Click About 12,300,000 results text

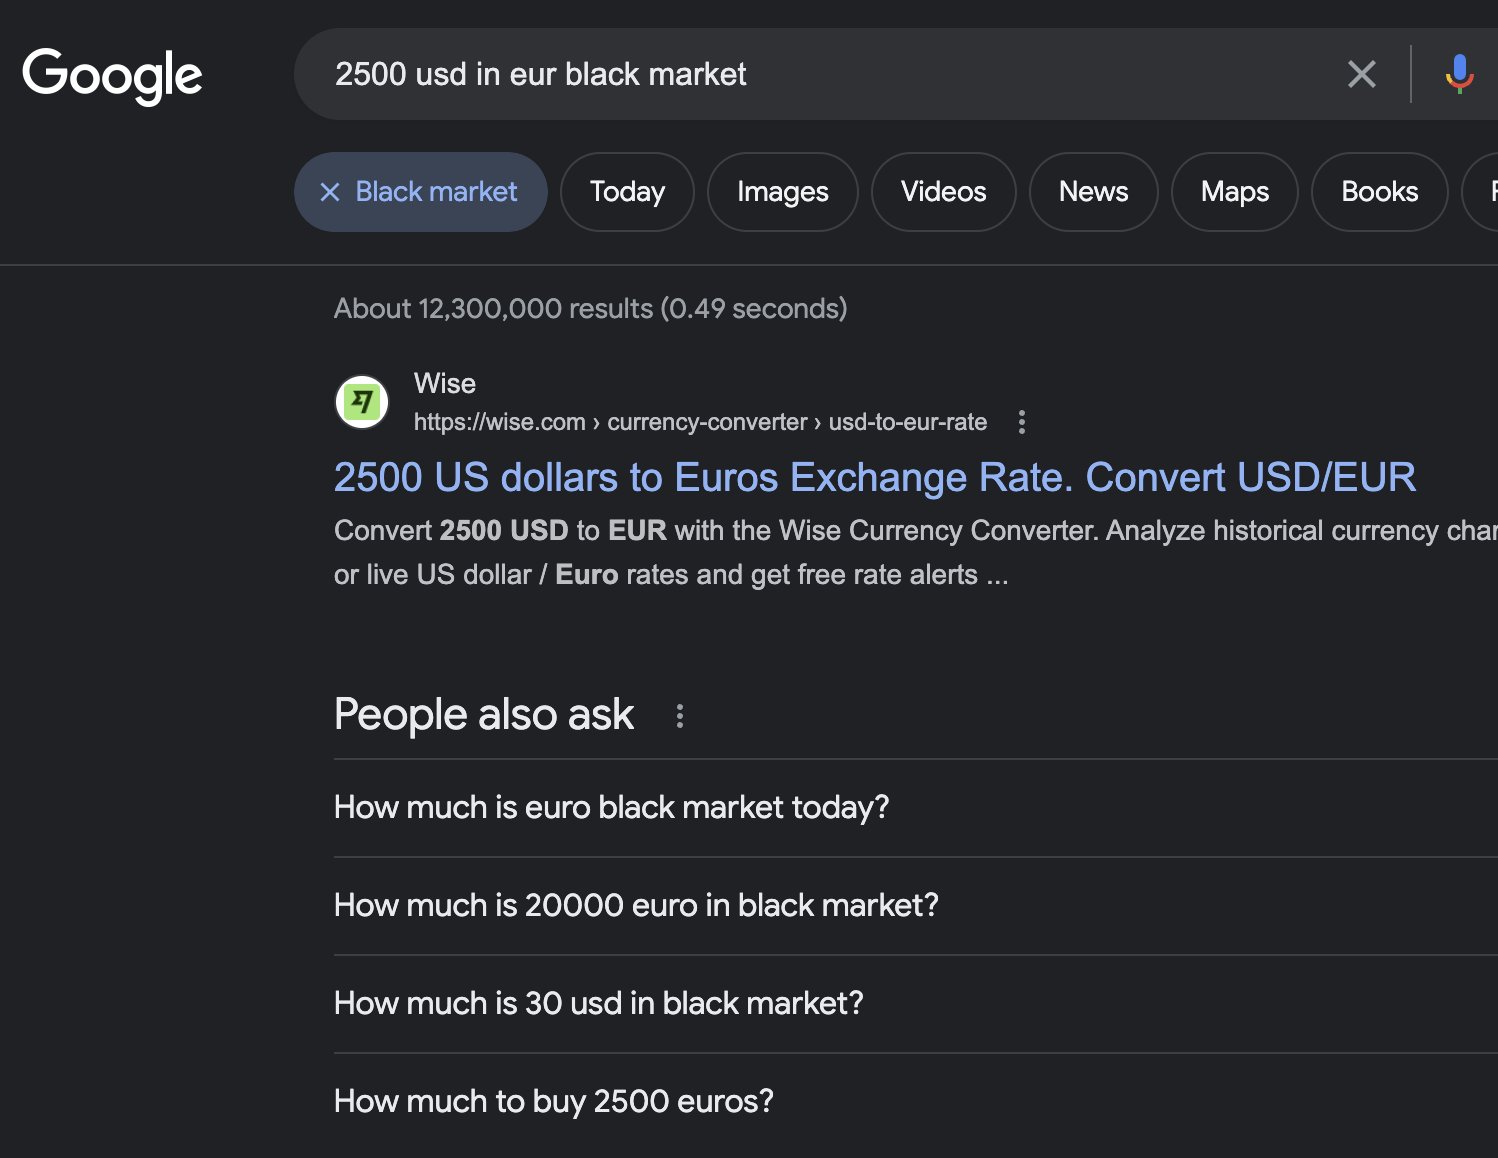[590, 308]
